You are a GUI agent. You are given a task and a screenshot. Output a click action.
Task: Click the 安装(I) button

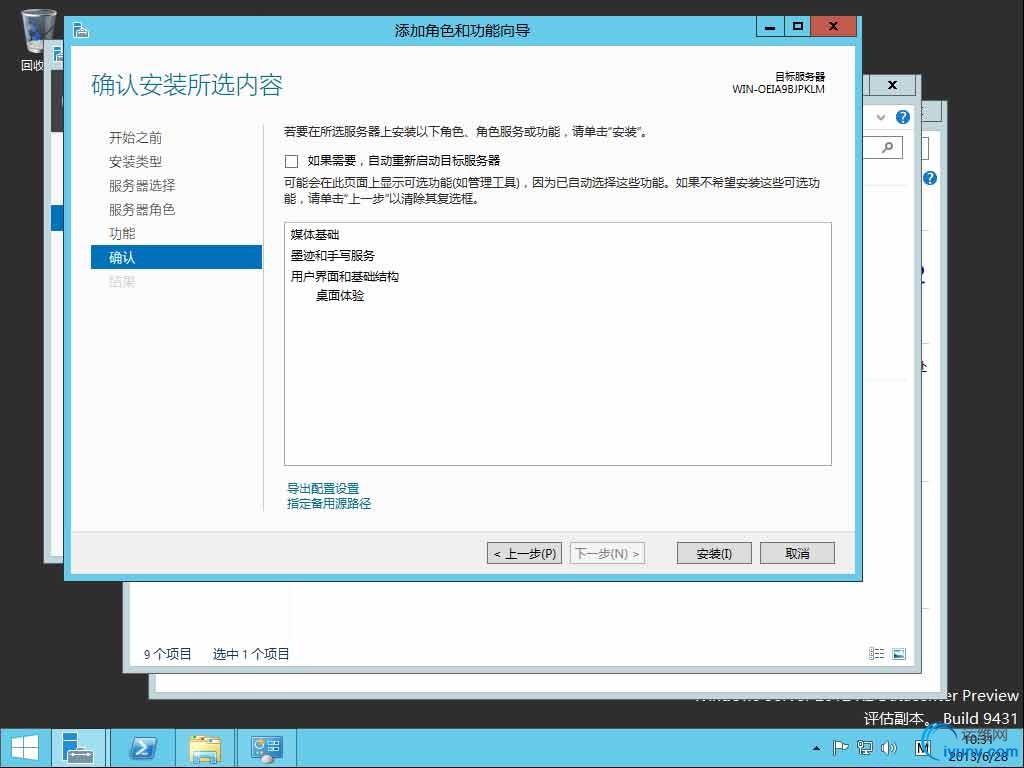[x=714, y=553]
